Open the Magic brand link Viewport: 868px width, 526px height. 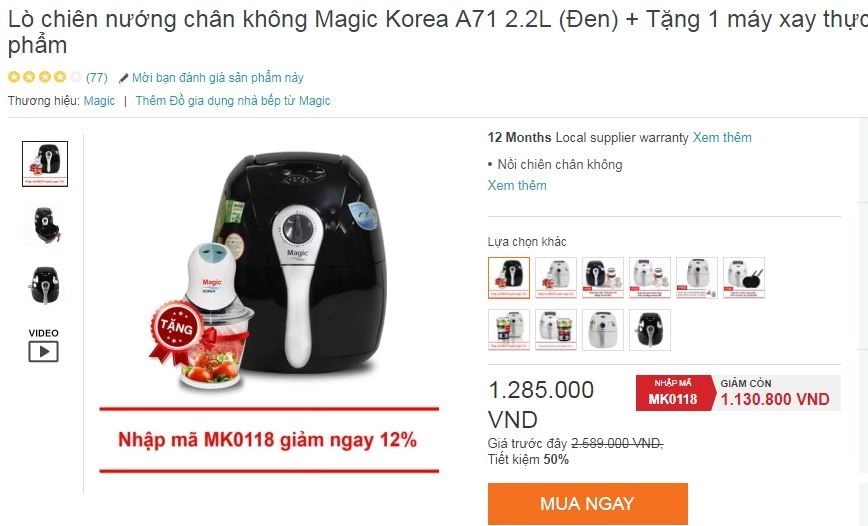99,101
